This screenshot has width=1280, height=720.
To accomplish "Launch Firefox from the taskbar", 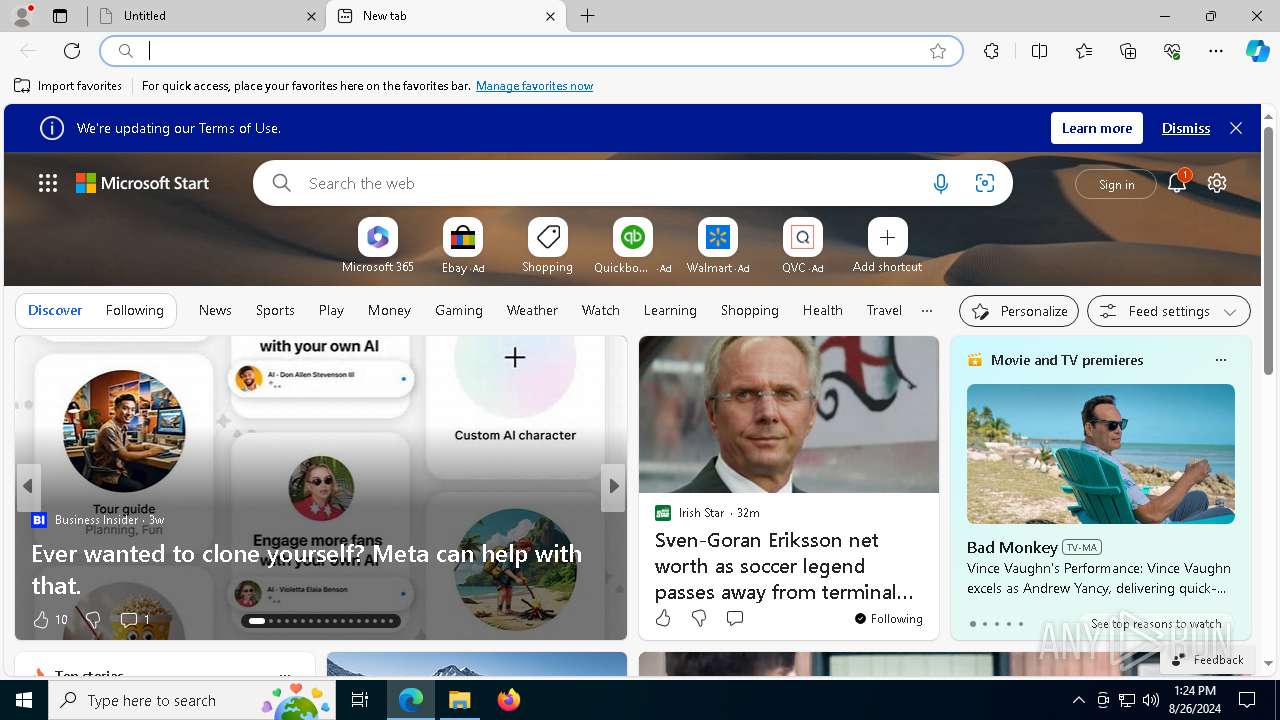I will 508,700.
